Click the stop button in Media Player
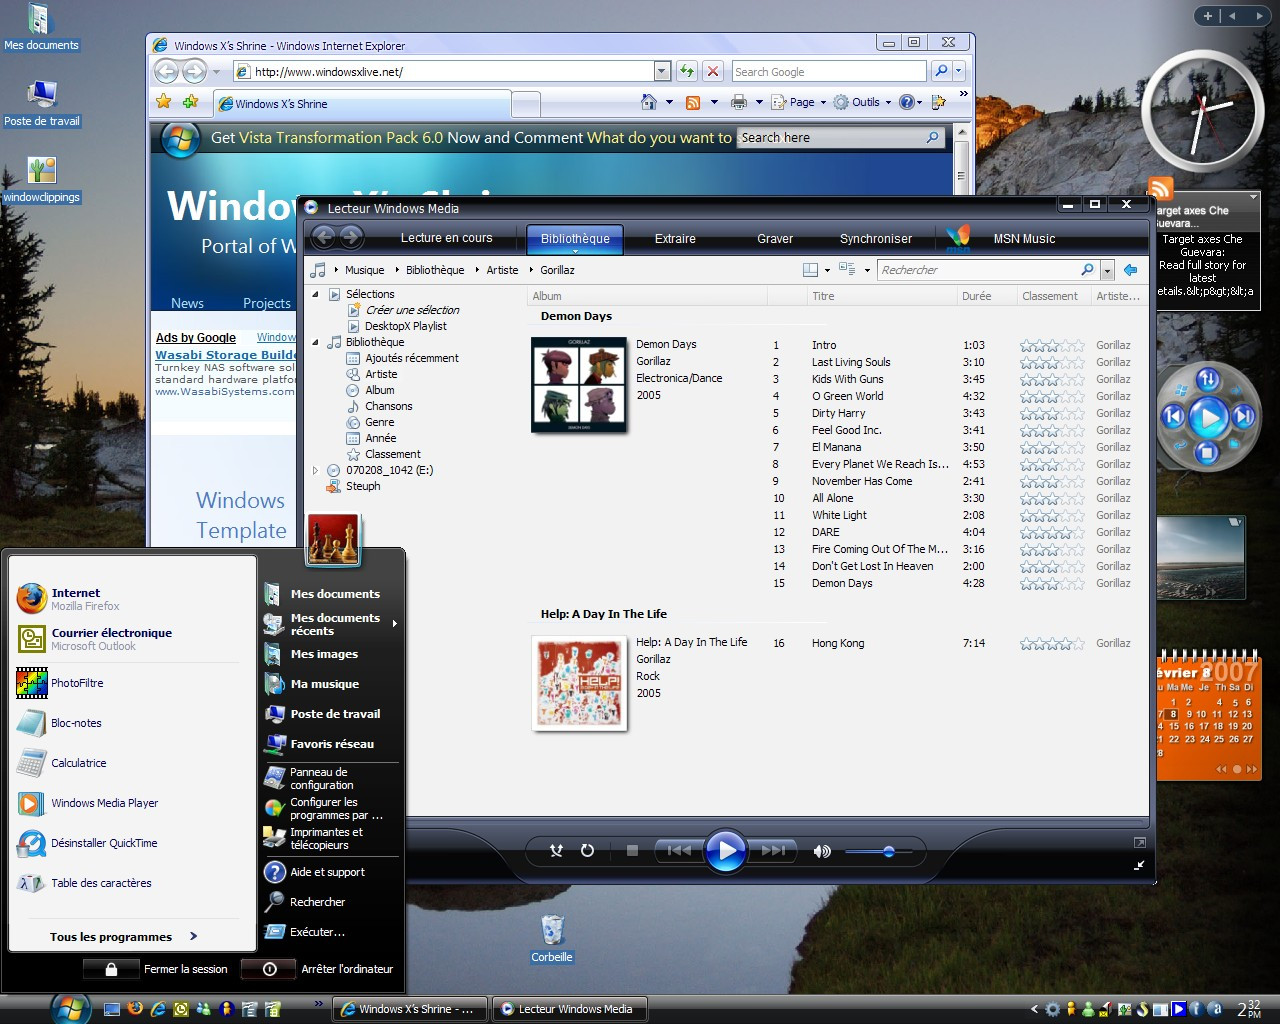This screenshot has height=1024, width=1280. click(632, 851)
